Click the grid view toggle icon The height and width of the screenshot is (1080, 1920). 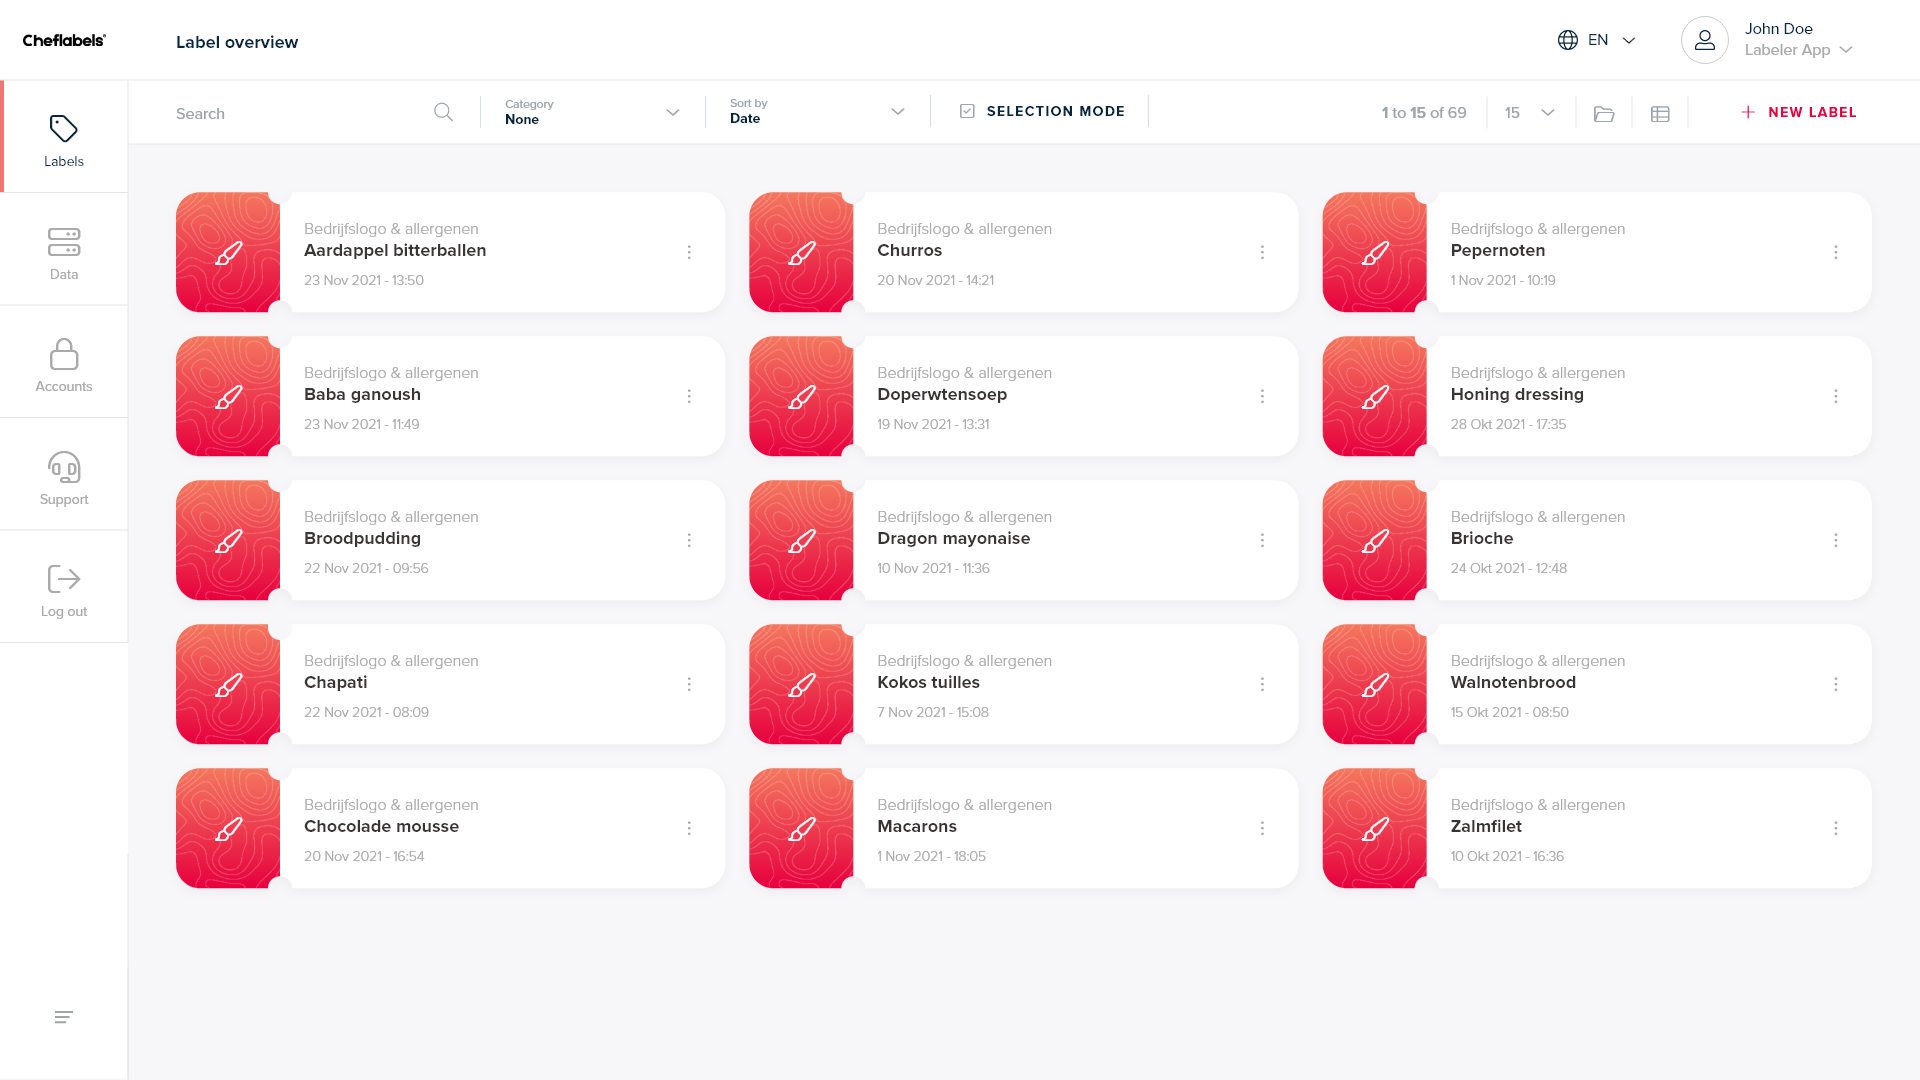pyautogui.click(x=1662, y=112)
